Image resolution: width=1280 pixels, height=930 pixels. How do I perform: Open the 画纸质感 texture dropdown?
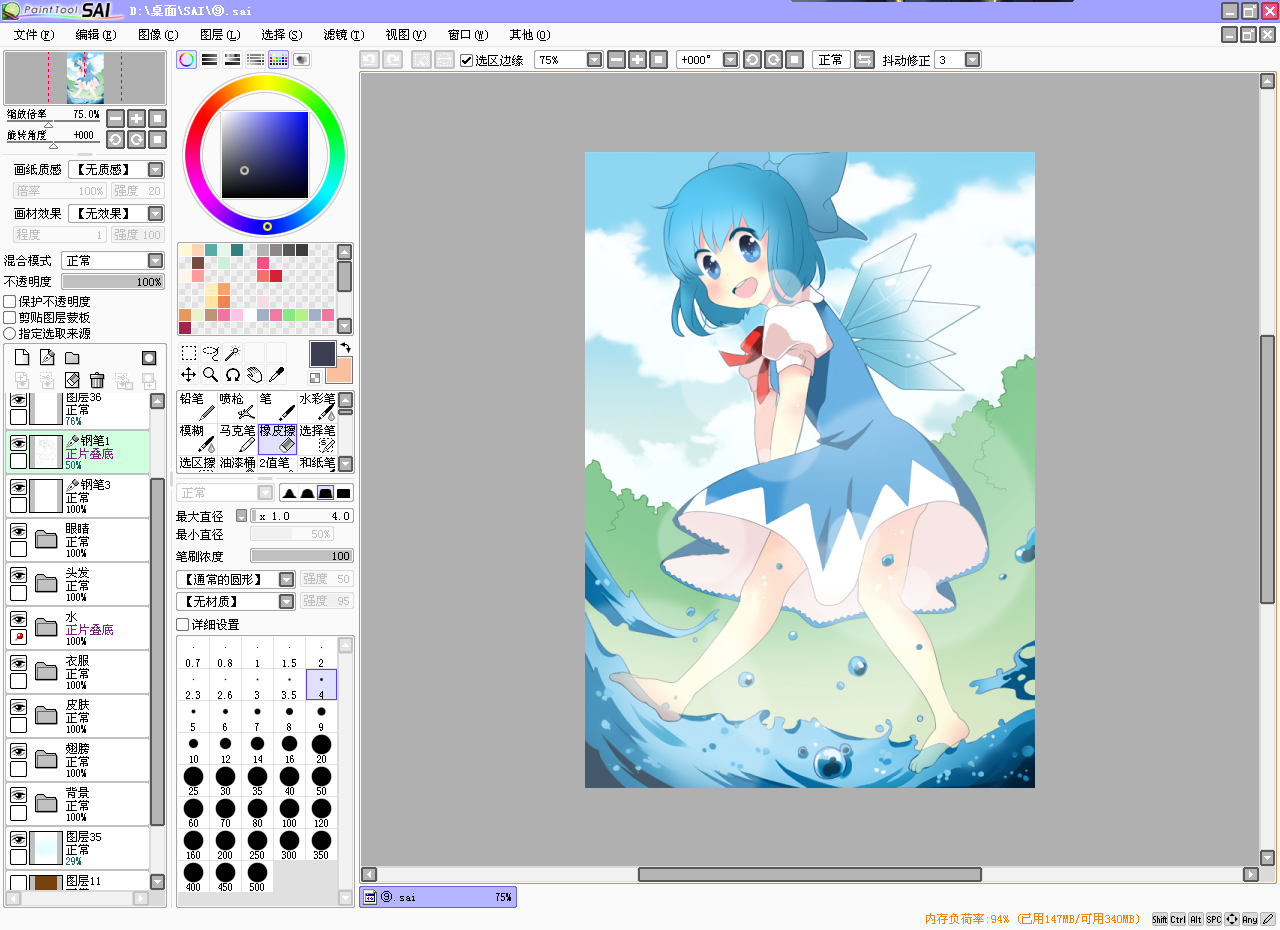pyautogui.click(x=155, y=169)
